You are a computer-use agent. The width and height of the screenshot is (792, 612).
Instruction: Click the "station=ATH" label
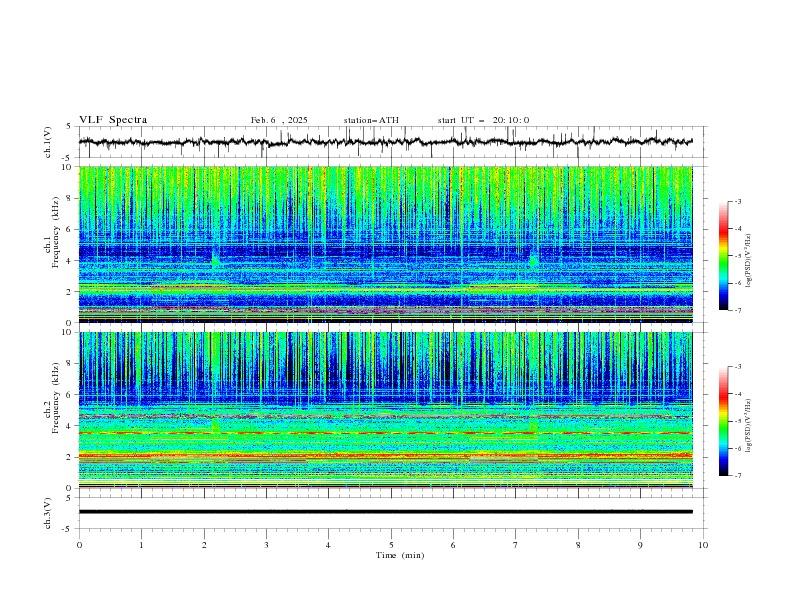pos(371,120)
